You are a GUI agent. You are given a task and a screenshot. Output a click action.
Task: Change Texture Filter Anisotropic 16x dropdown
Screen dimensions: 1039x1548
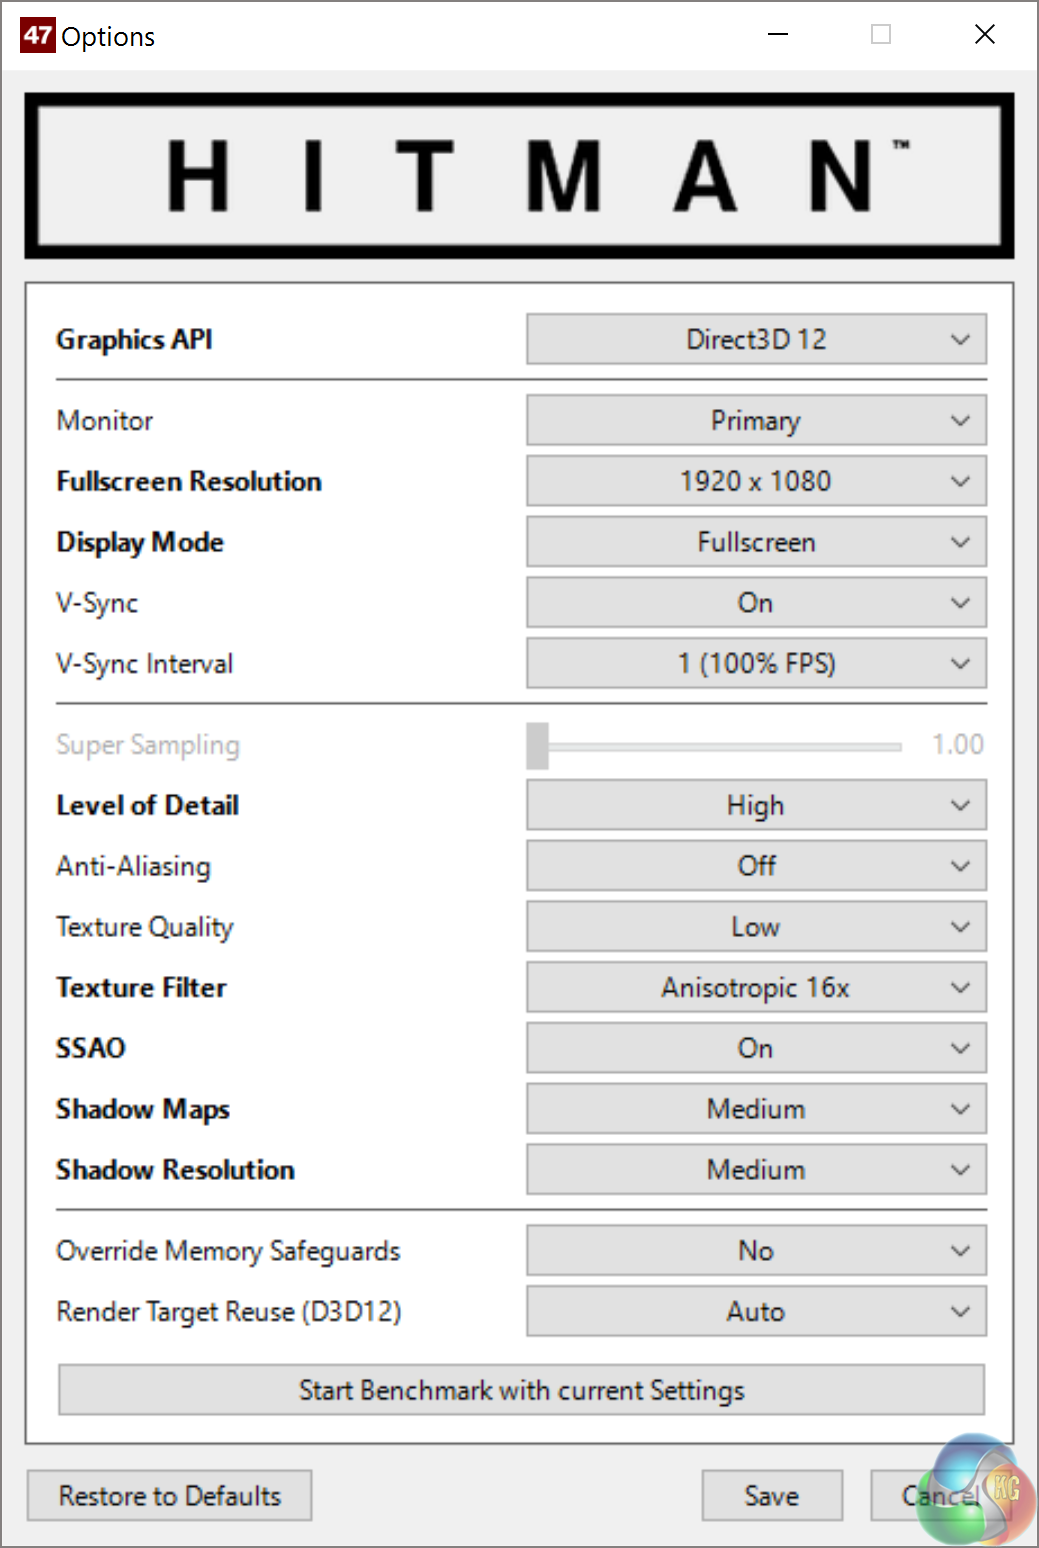pos(756,988)
